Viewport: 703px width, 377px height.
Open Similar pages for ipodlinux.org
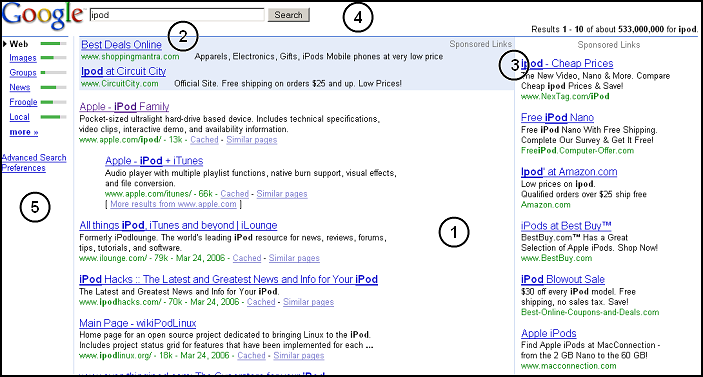click(x=299, y=355)
